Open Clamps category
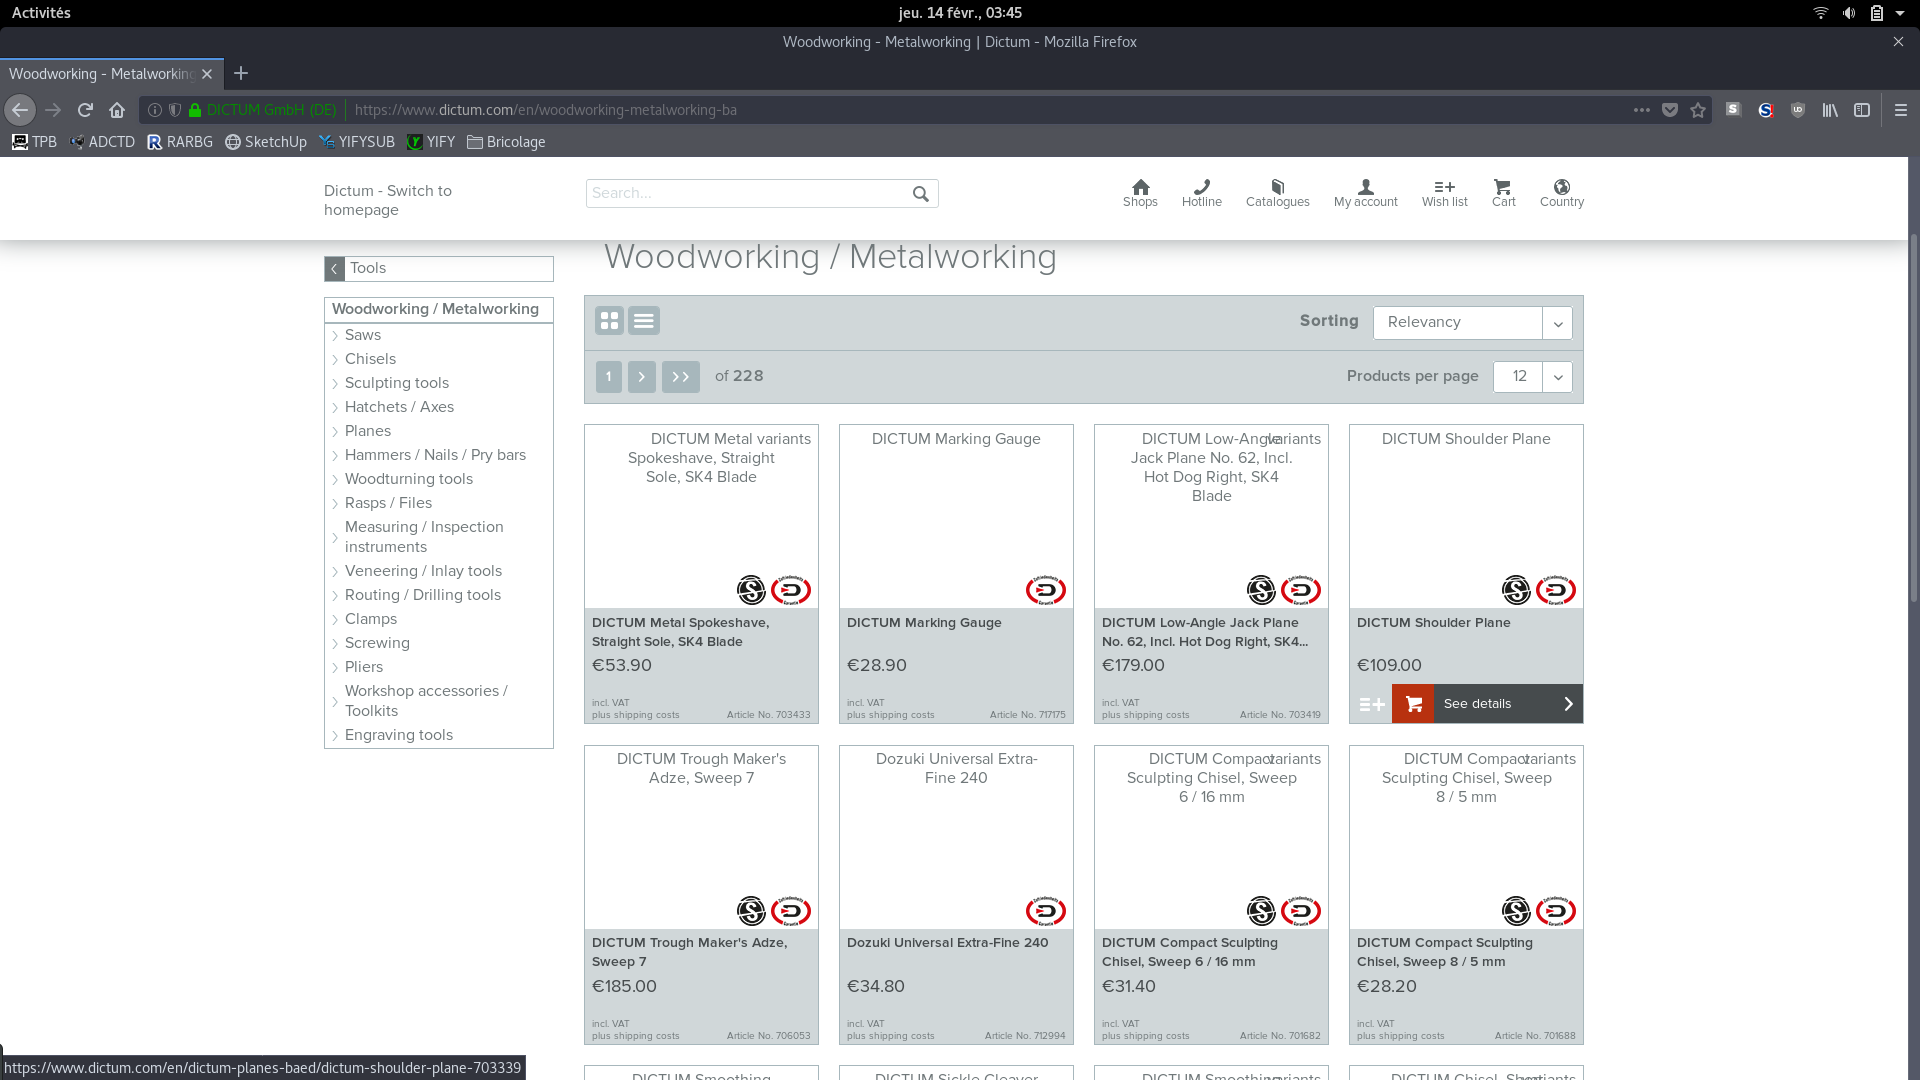The image size is (1920, 1080). tap(370, 619)
